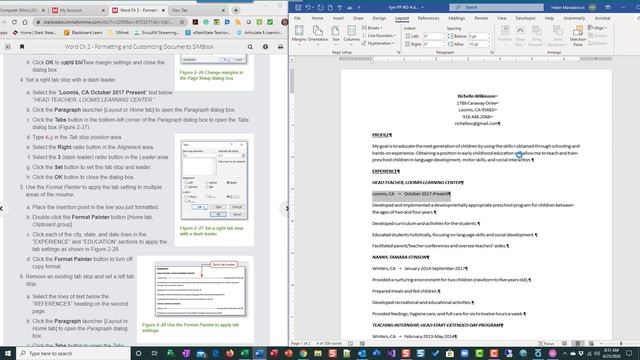
Task: Click the Word title bar Search box
Action: (x=496, y=7)
